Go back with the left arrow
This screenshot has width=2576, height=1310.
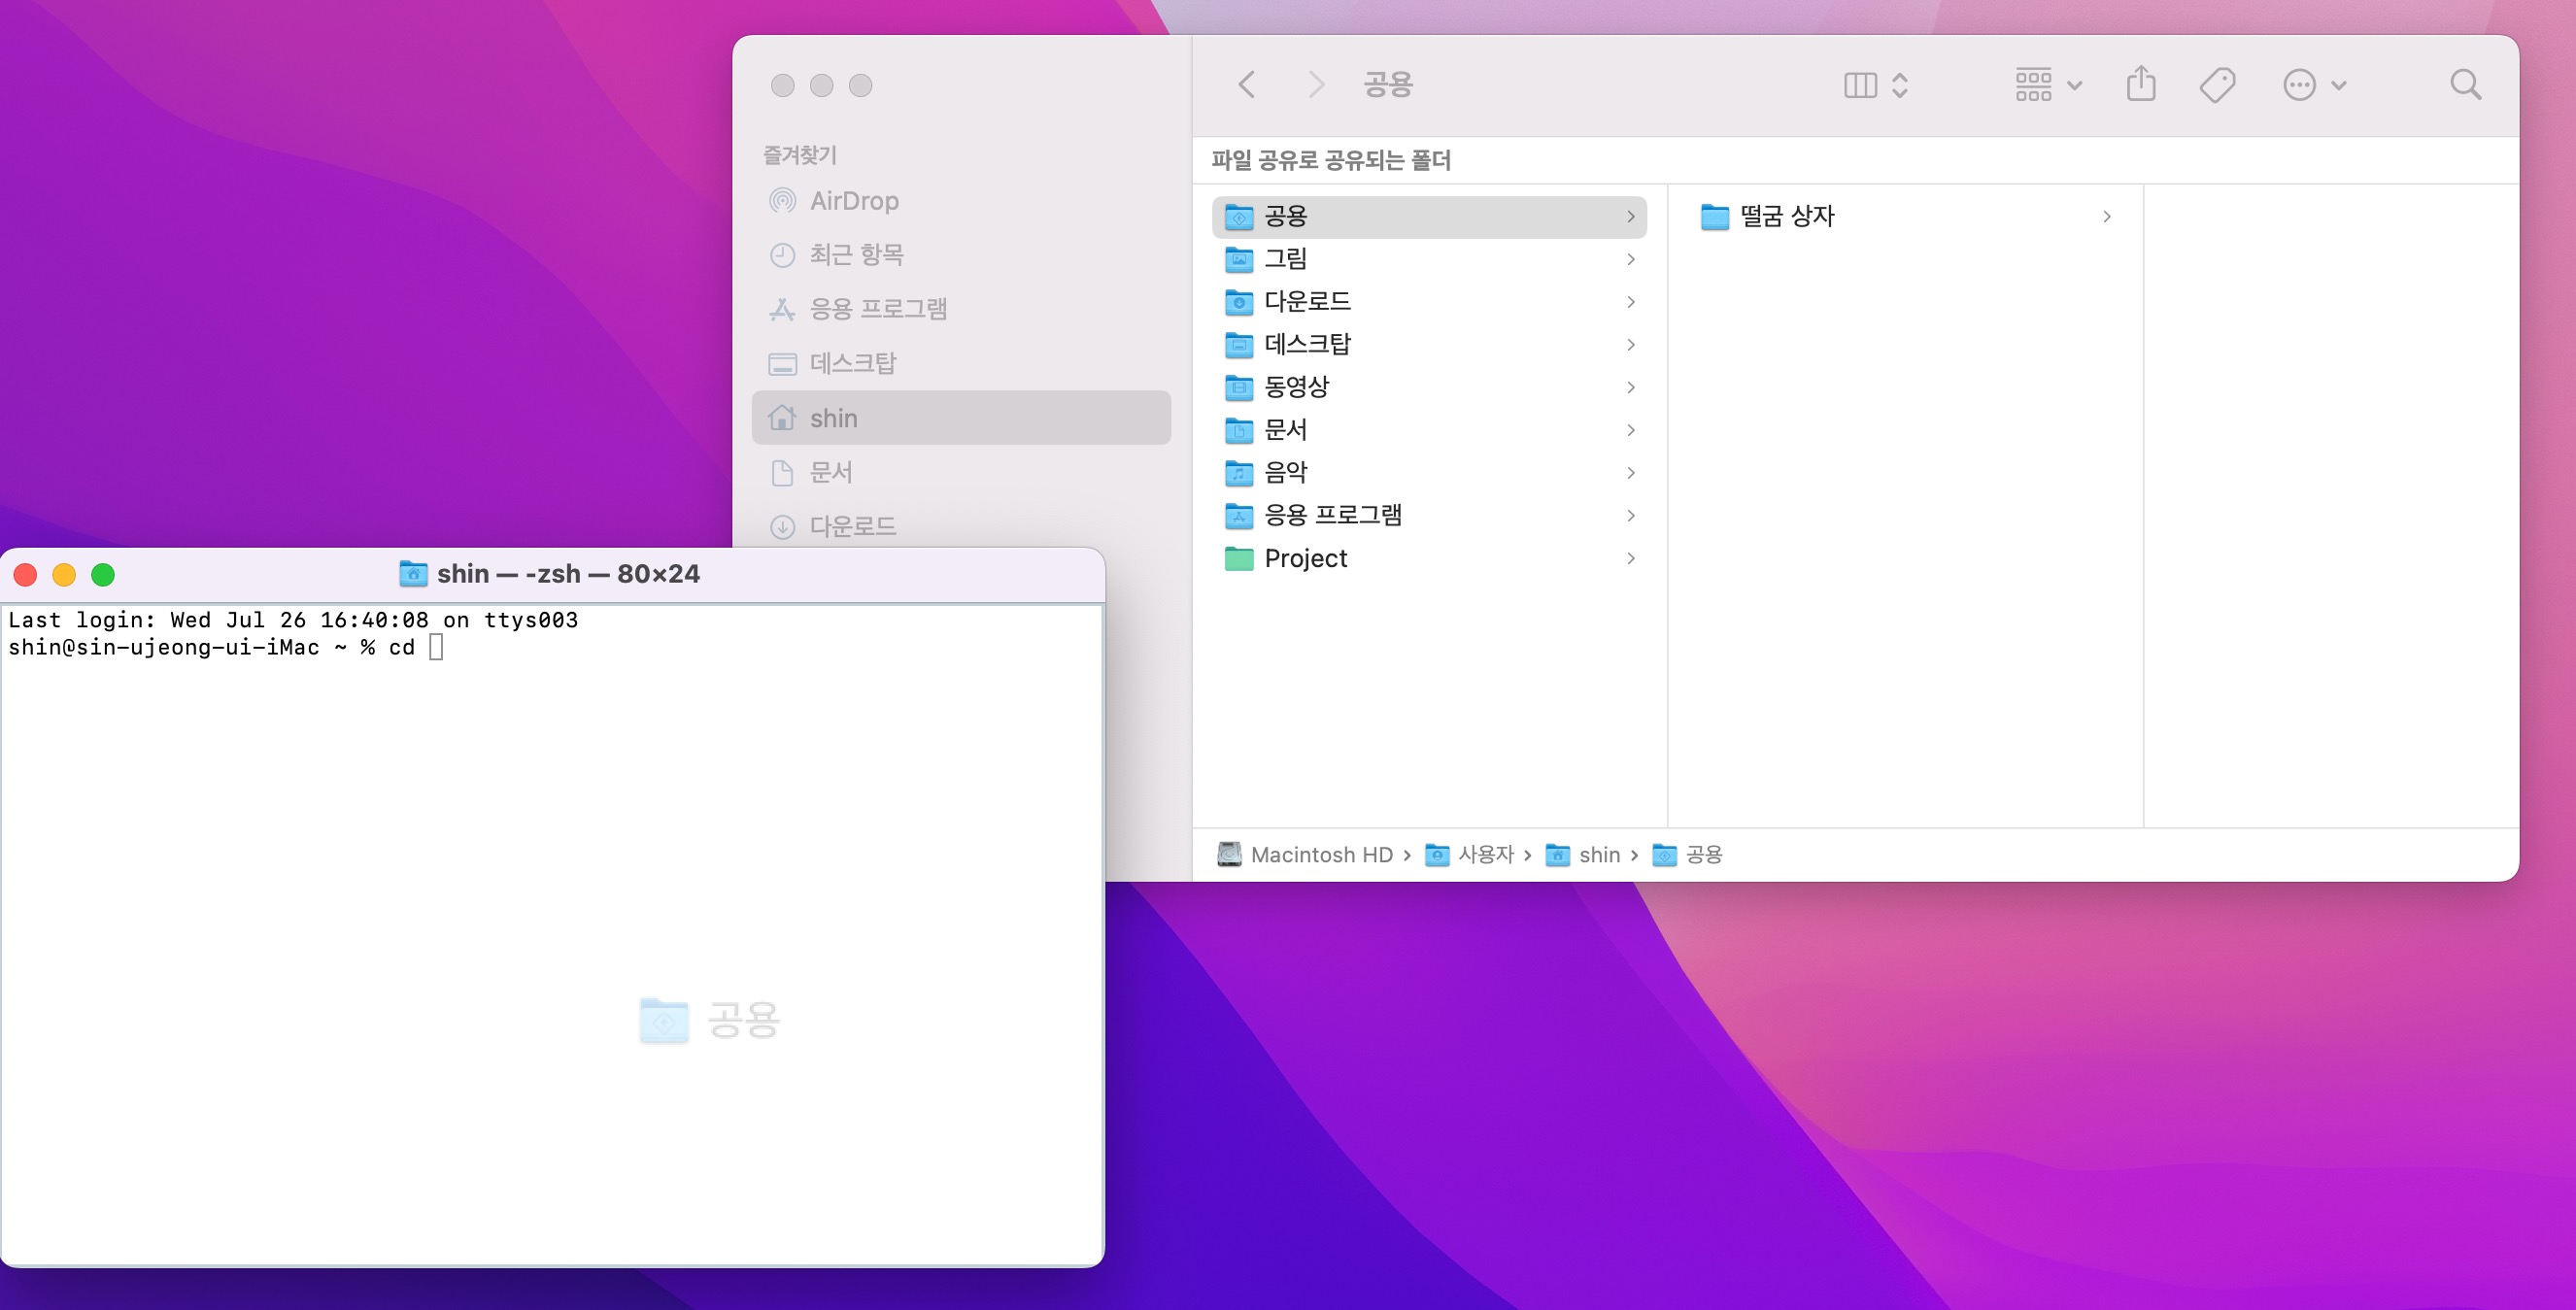[x=1246, y=85]
